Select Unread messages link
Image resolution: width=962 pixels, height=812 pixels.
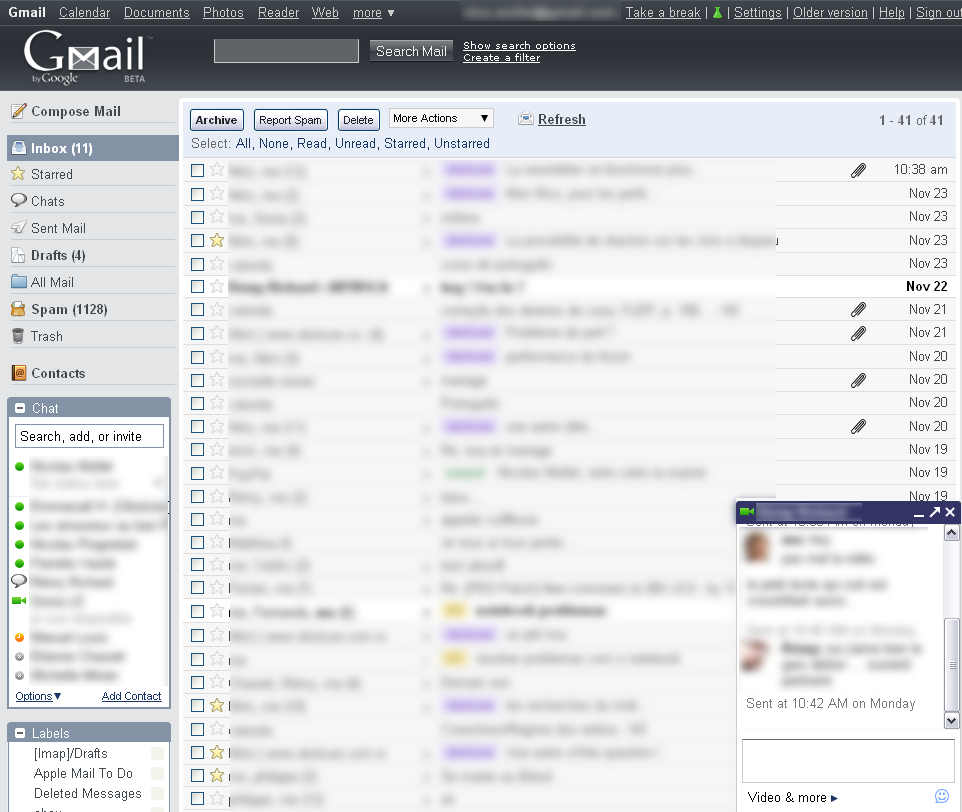[355, 144]
